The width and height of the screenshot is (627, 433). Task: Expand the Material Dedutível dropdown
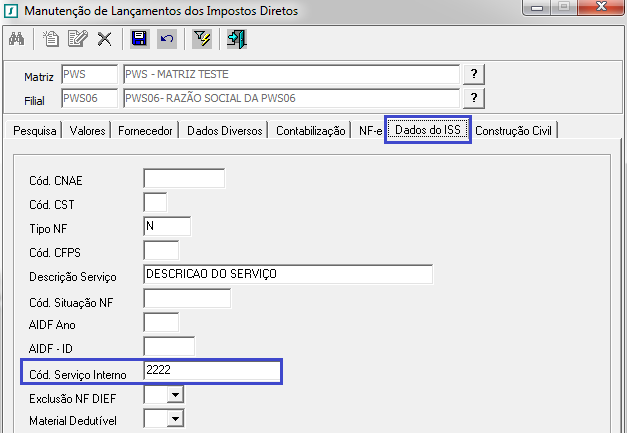(175, 419)
